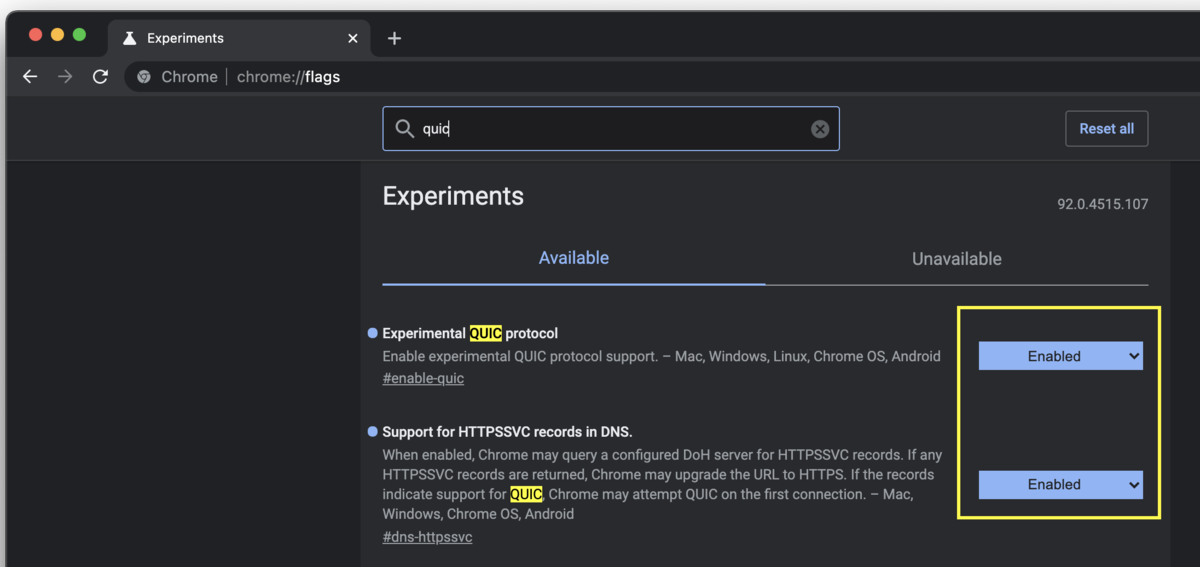Open the #enable-quic anchor link

point(423,378)
